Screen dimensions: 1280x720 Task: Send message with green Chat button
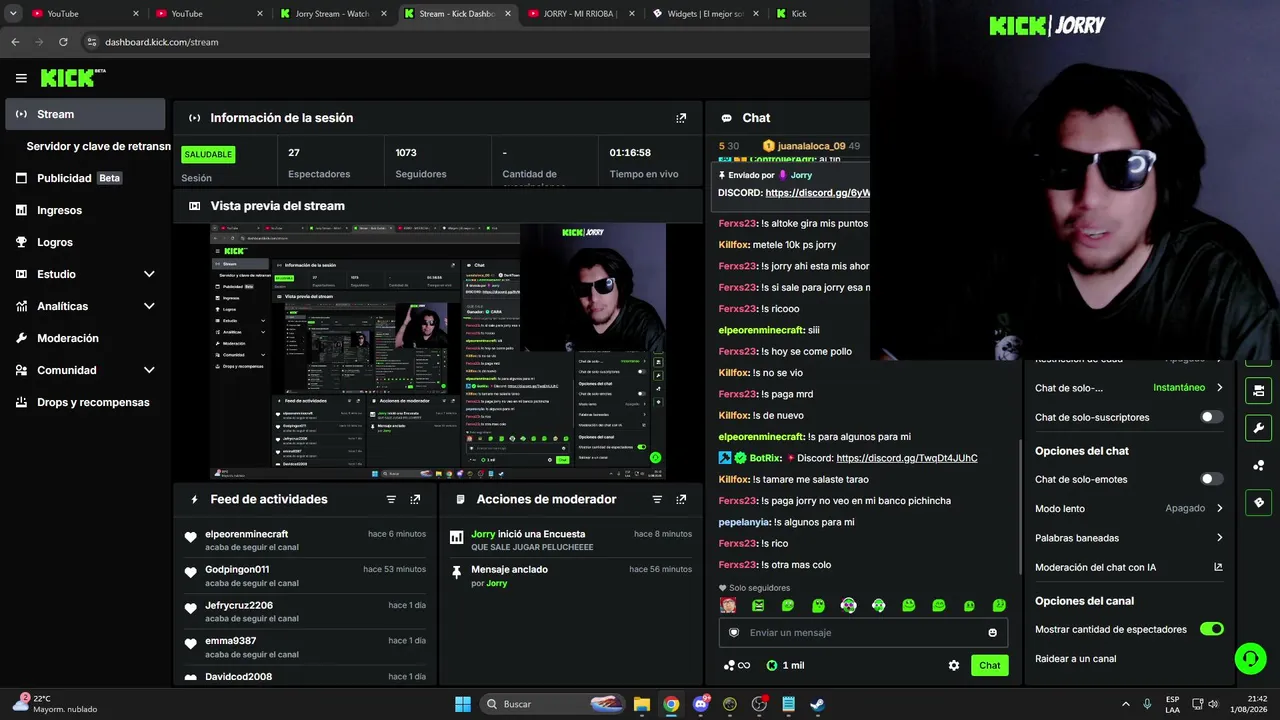click(x=989, y=665)
